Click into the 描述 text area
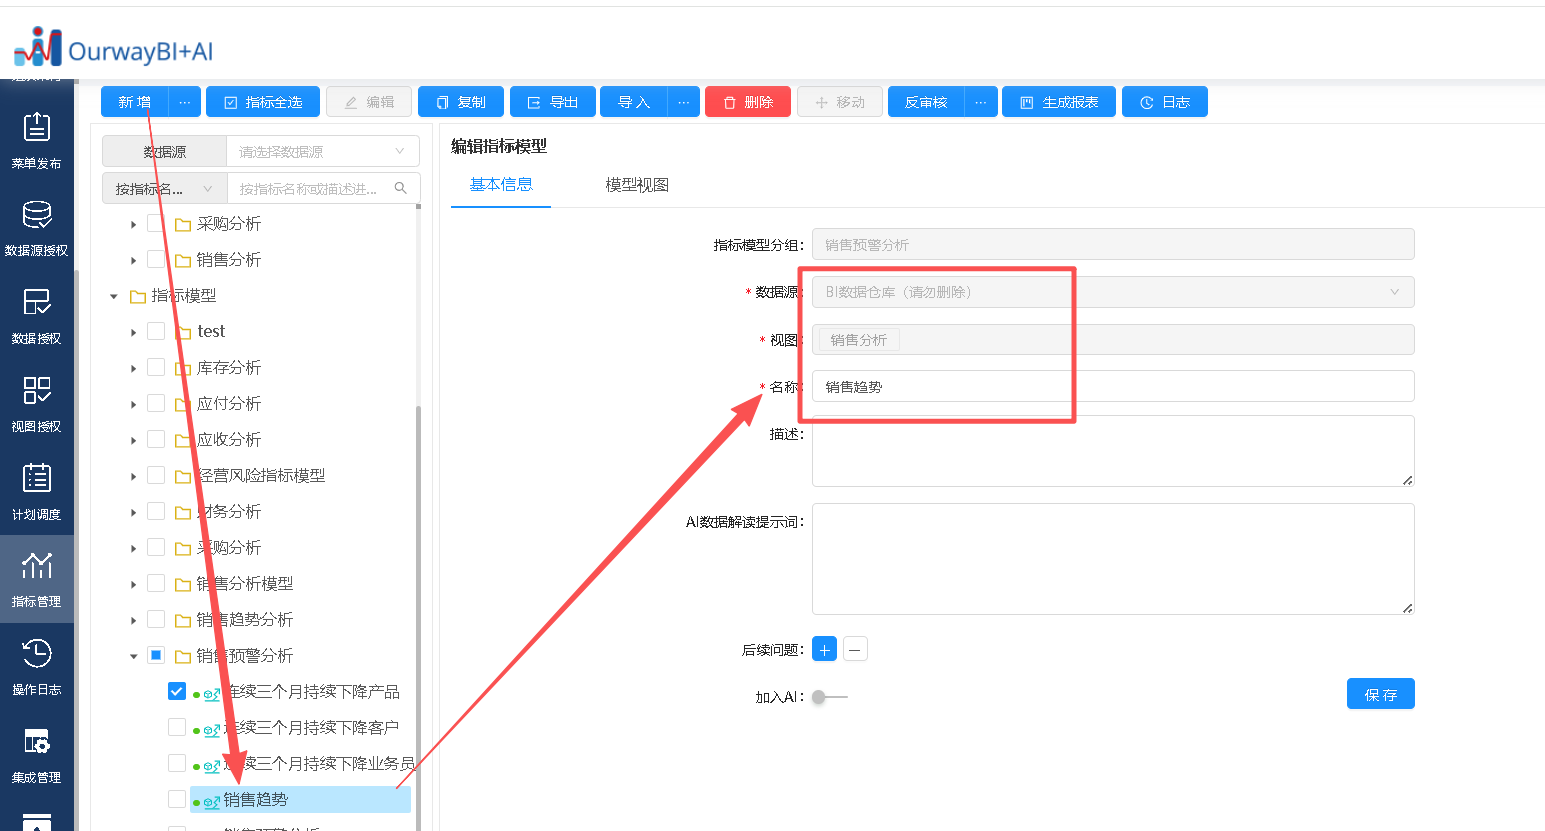This screenshot has width=1545, height=831. point(1113,451)
